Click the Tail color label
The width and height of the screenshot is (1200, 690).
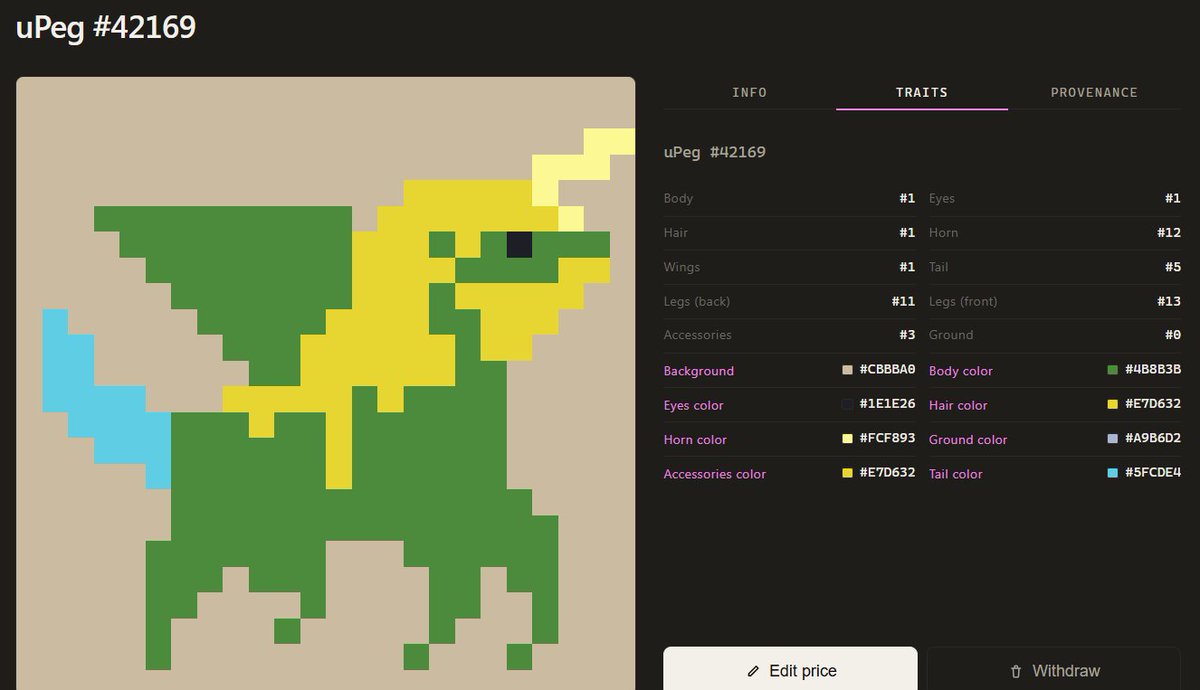pyautogui.click(x=956, y=474)
